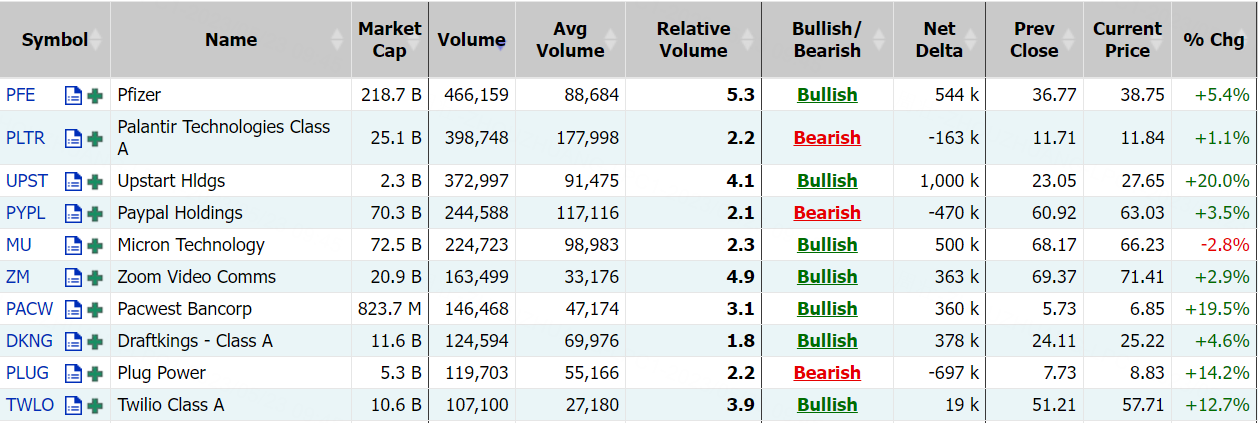Sort by Bullish/Bearish column header
Screen dimensions: 1258x423
click(827, 40)
